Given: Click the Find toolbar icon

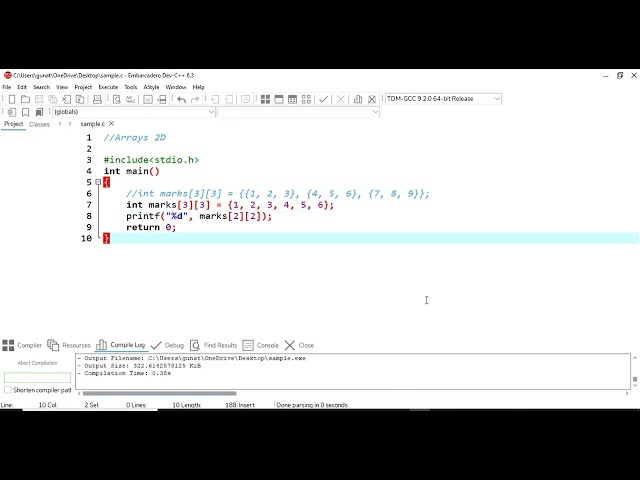Looking at the screenshot, I should 117,99.
